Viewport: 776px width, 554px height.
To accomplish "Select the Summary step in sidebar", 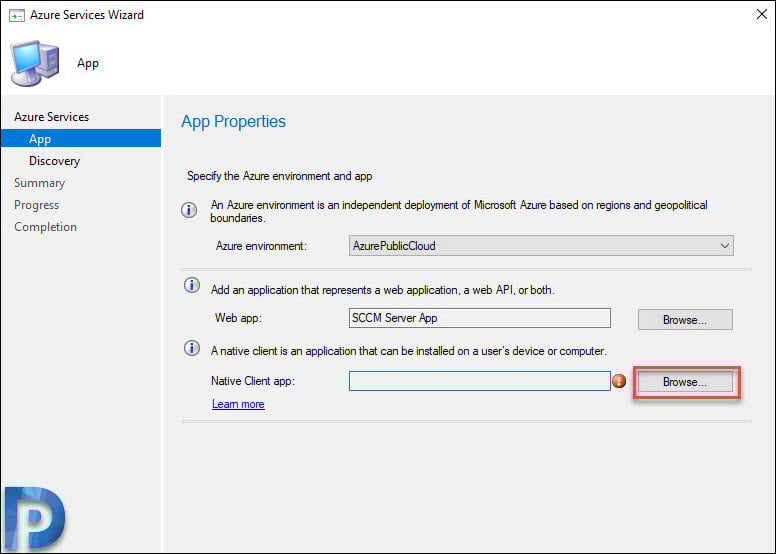I will 40,183.
